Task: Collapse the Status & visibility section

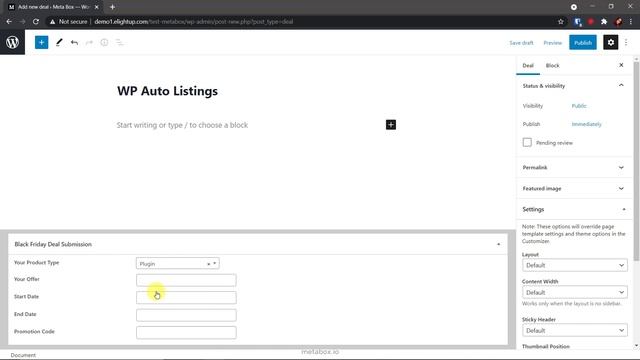Action: click(621, 85)
